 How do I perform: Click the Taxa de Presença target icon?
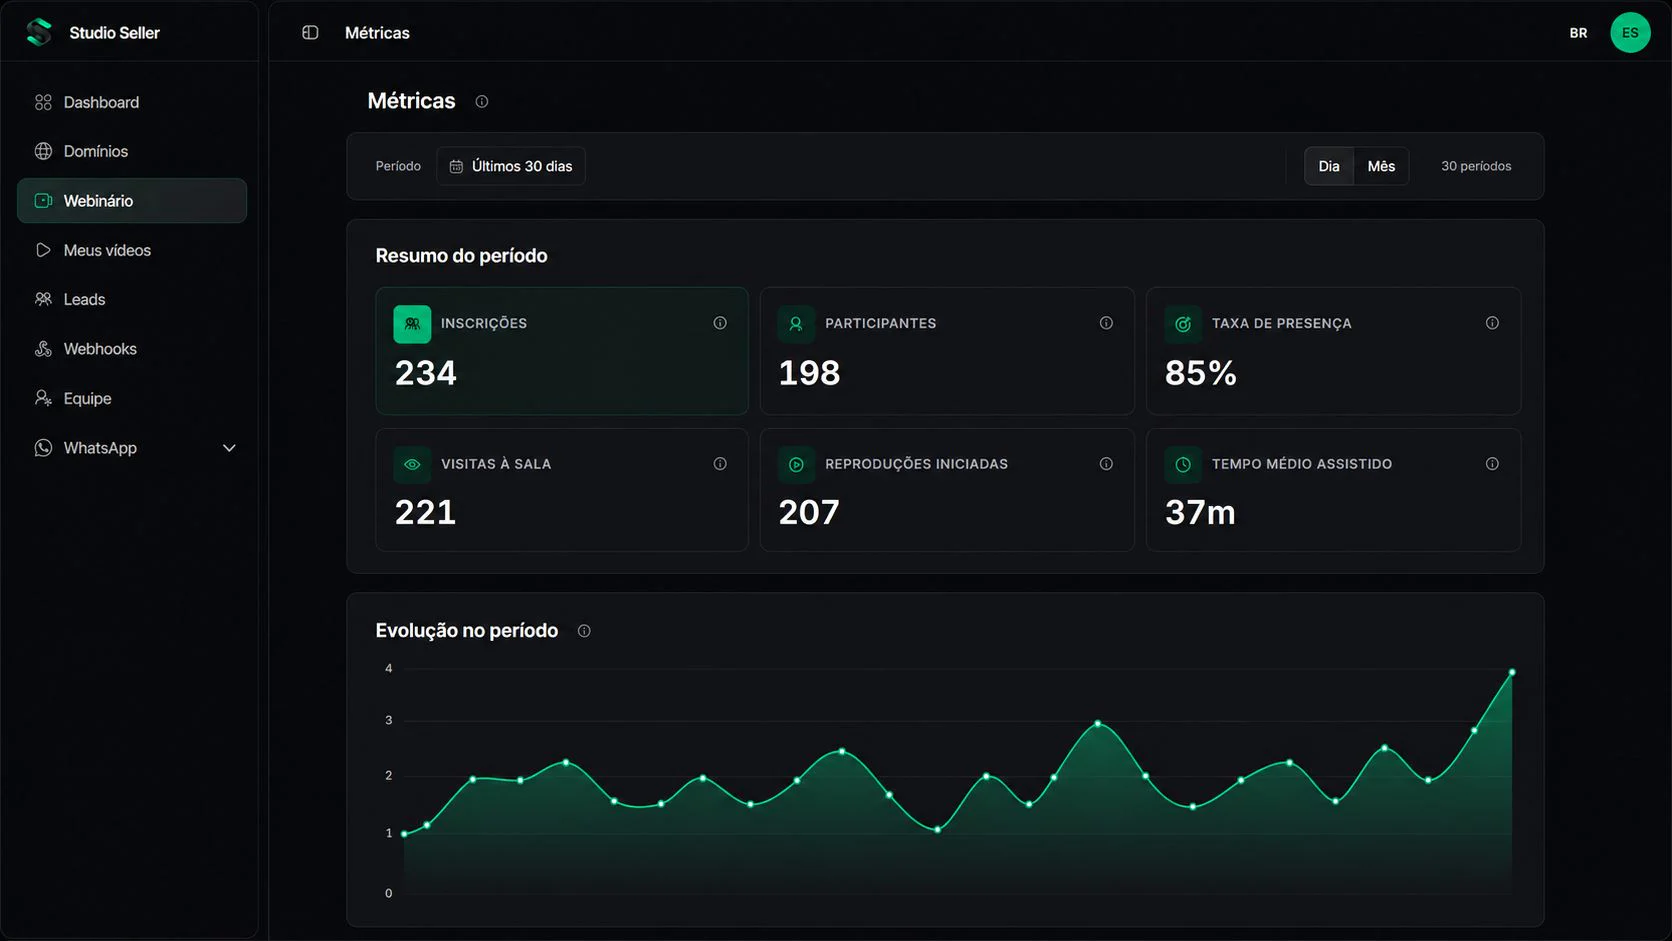click(1183, 324)
